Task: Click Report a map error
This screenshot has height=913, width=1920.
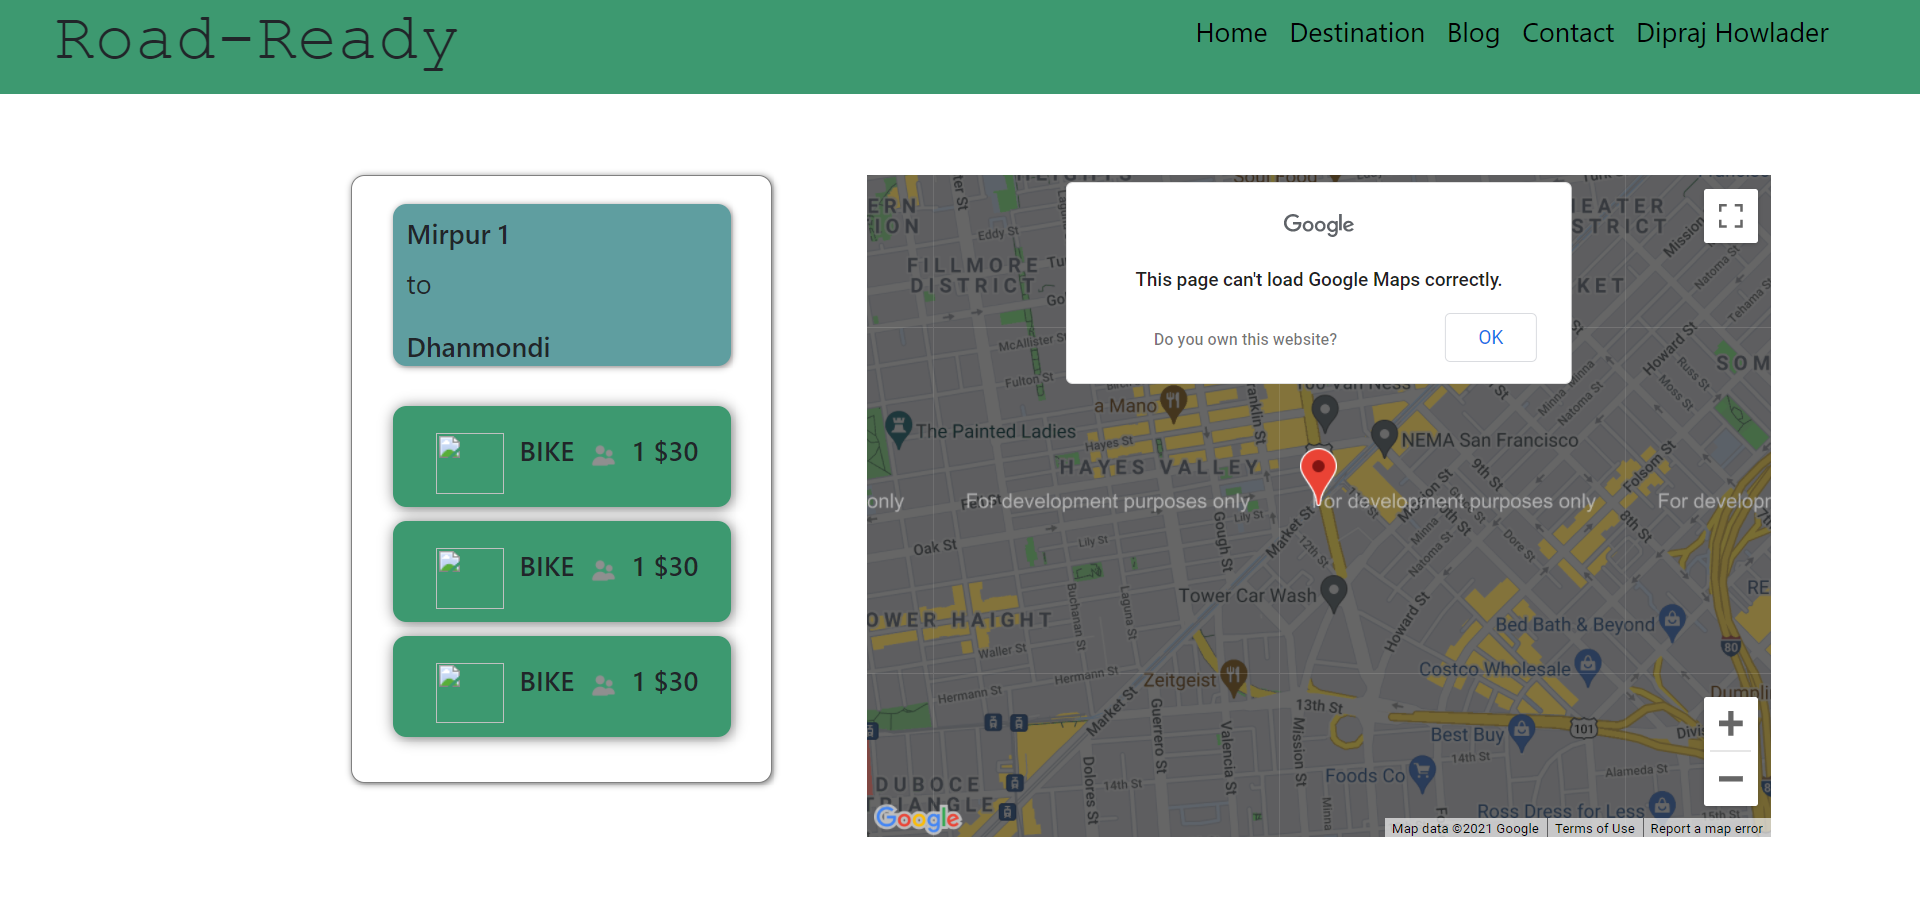Action: [x=1706, y=828]
